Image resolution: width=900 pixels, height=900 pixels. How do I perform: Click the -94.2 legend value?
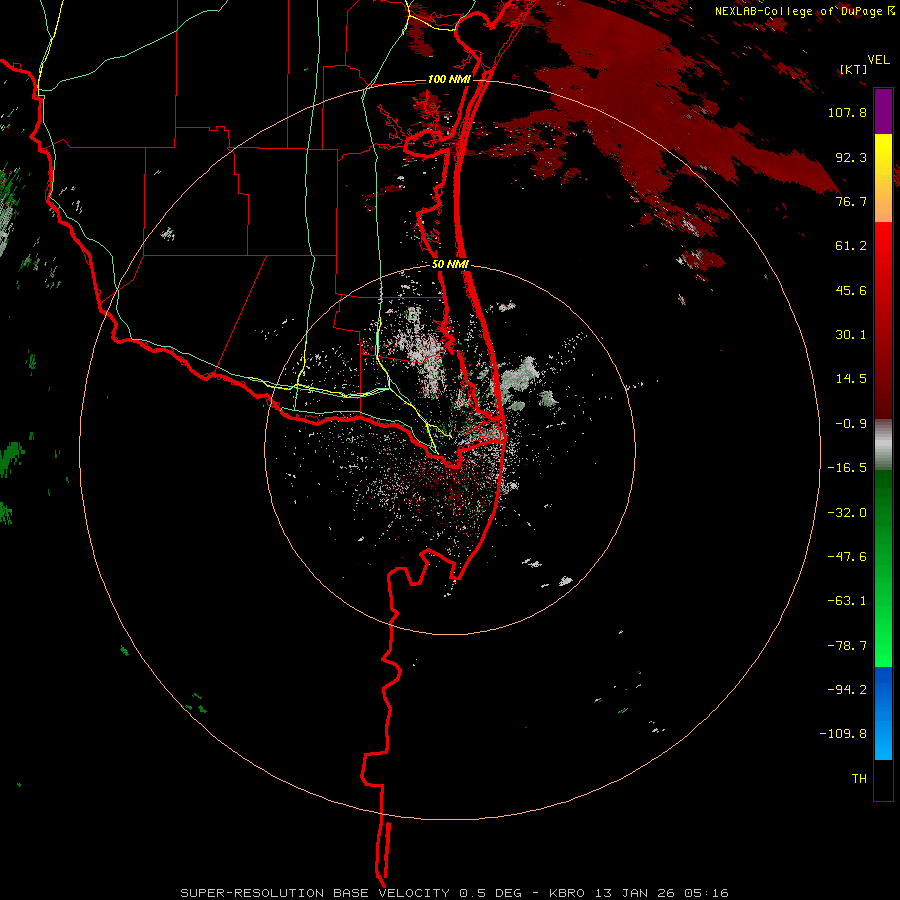click(847, 690)
